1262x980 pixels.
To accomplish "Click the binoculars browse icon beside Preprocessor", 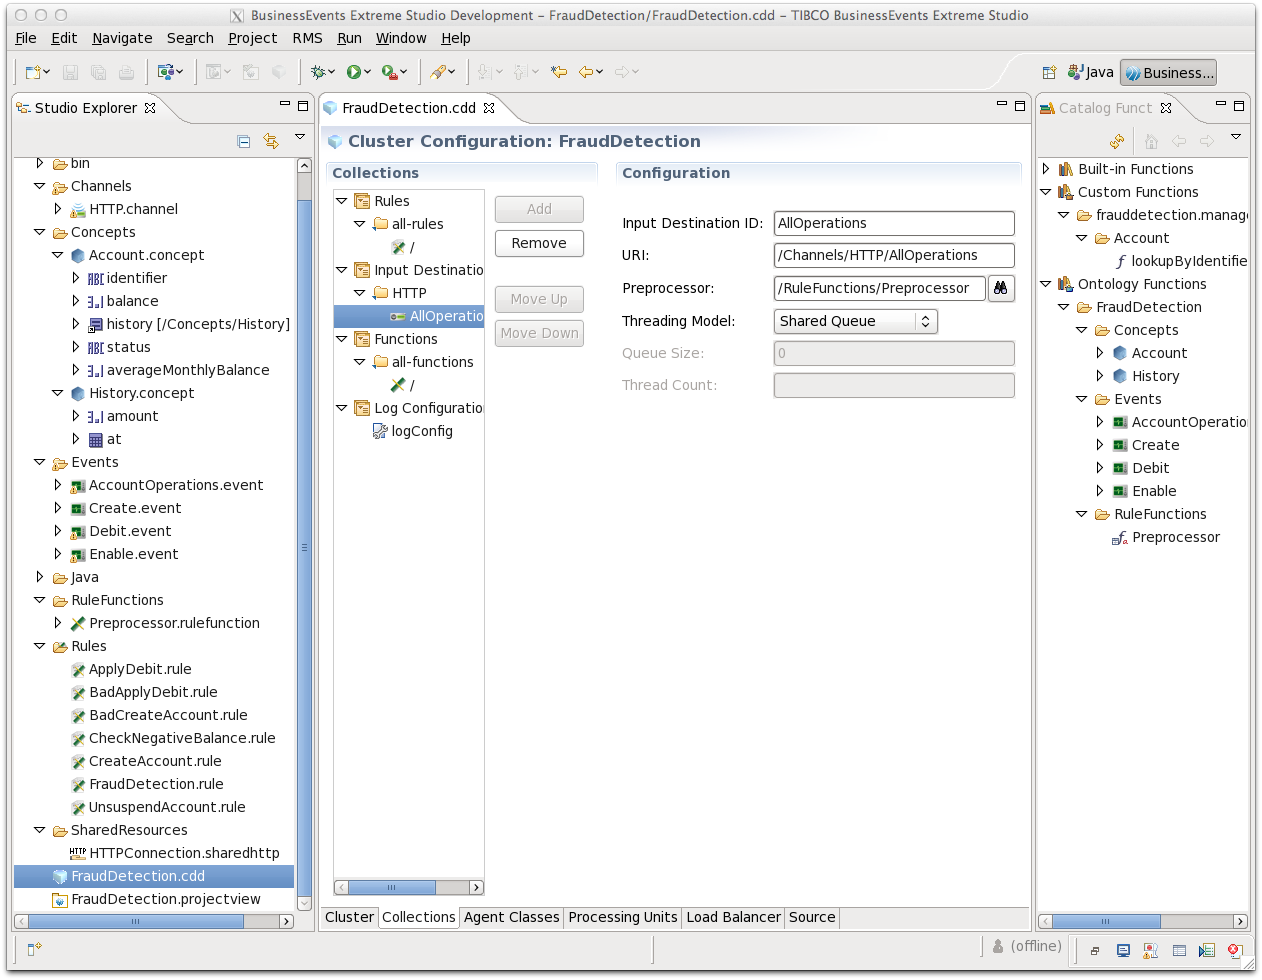I will point(1000,288).
